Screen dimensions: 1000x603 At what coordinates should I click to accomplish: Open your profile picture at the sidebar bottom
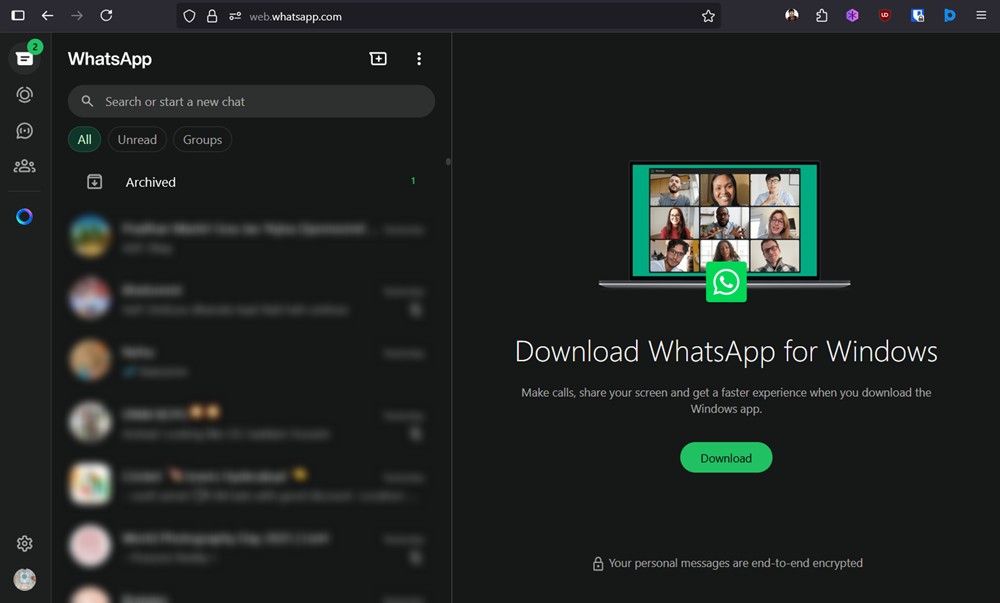(x=24, y=579)
